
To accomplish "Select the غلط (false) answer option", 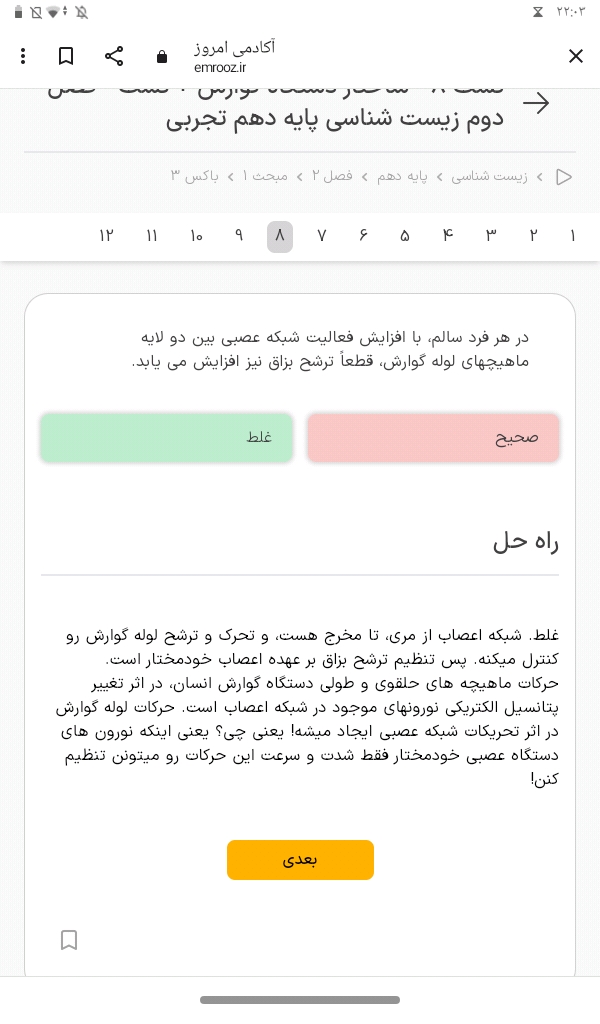I will [167, 438].
